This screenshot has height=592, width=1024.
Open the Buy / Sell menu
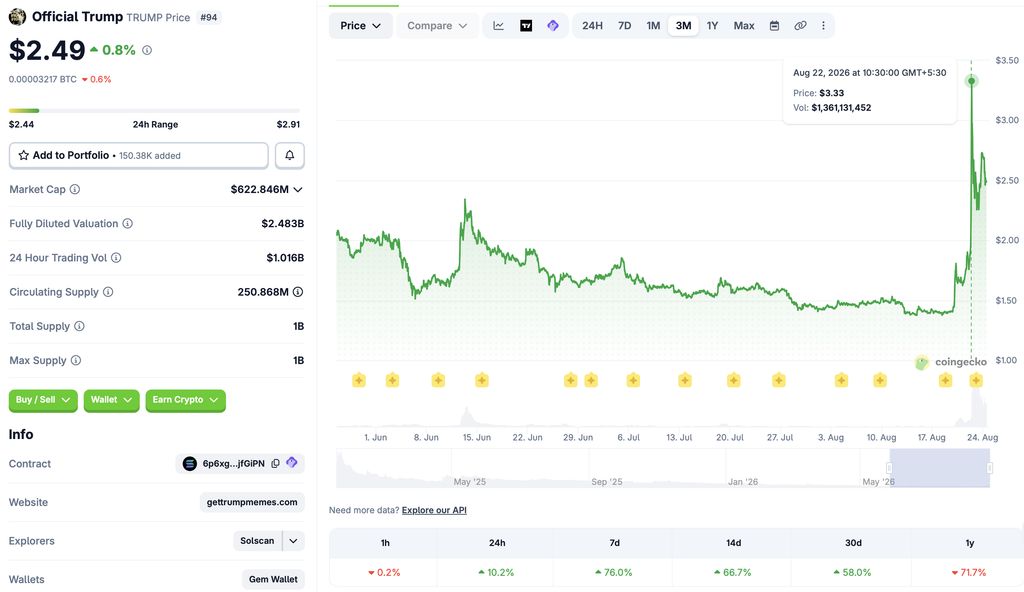pyautogui.click(x=43, y=400)
